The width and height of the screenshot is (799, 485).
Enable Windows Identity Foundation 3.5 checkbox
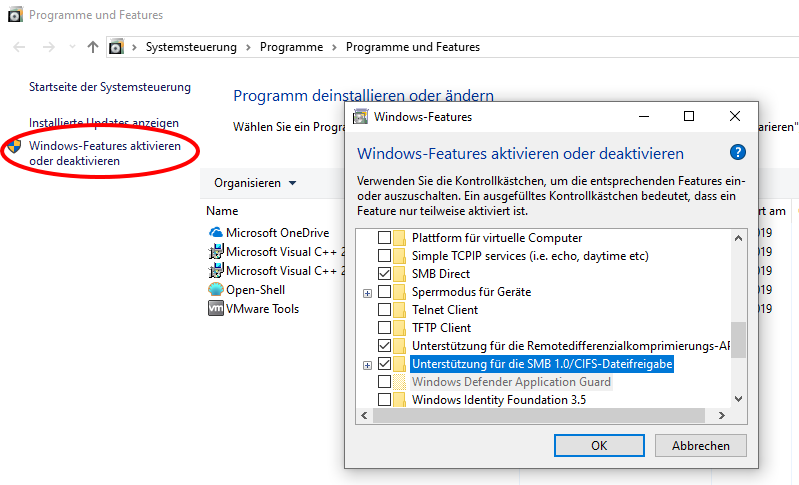385,399
